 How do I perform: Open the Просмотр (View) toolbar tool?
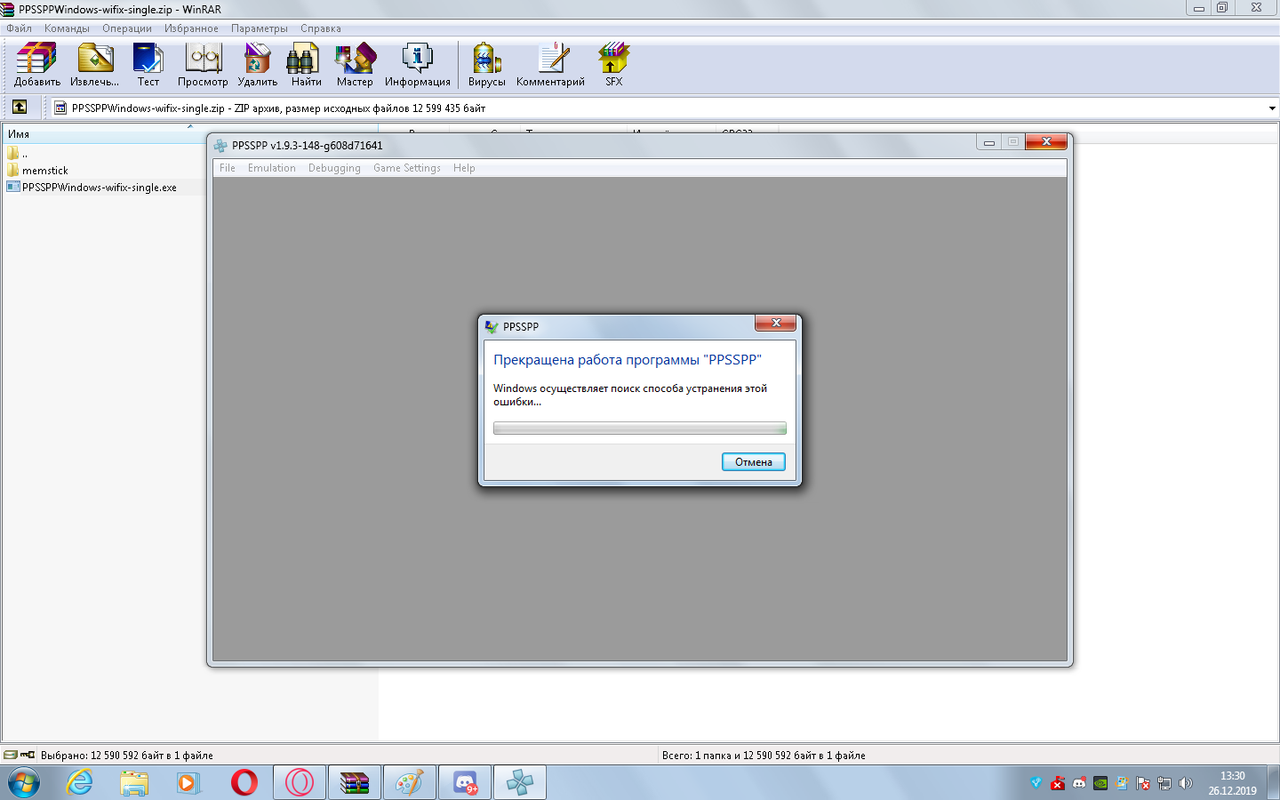pos(203,65)
